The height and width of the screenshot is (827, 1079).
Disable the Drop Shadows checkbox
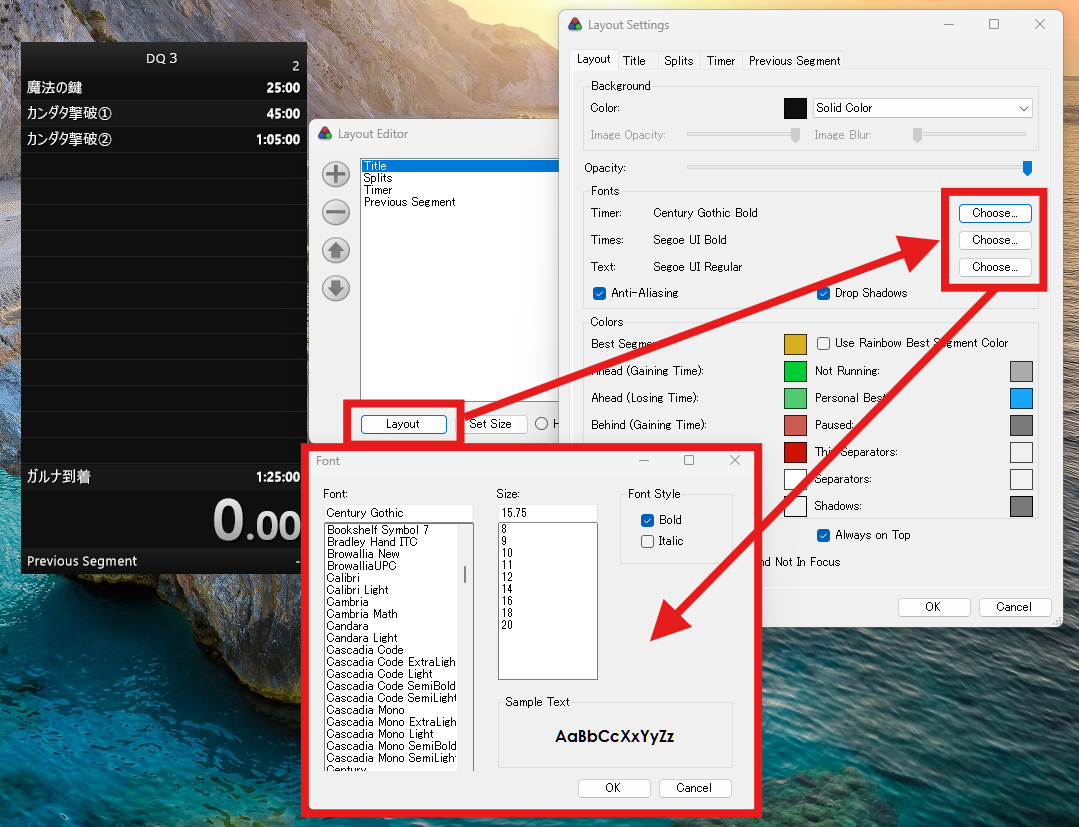pos(824,293)
